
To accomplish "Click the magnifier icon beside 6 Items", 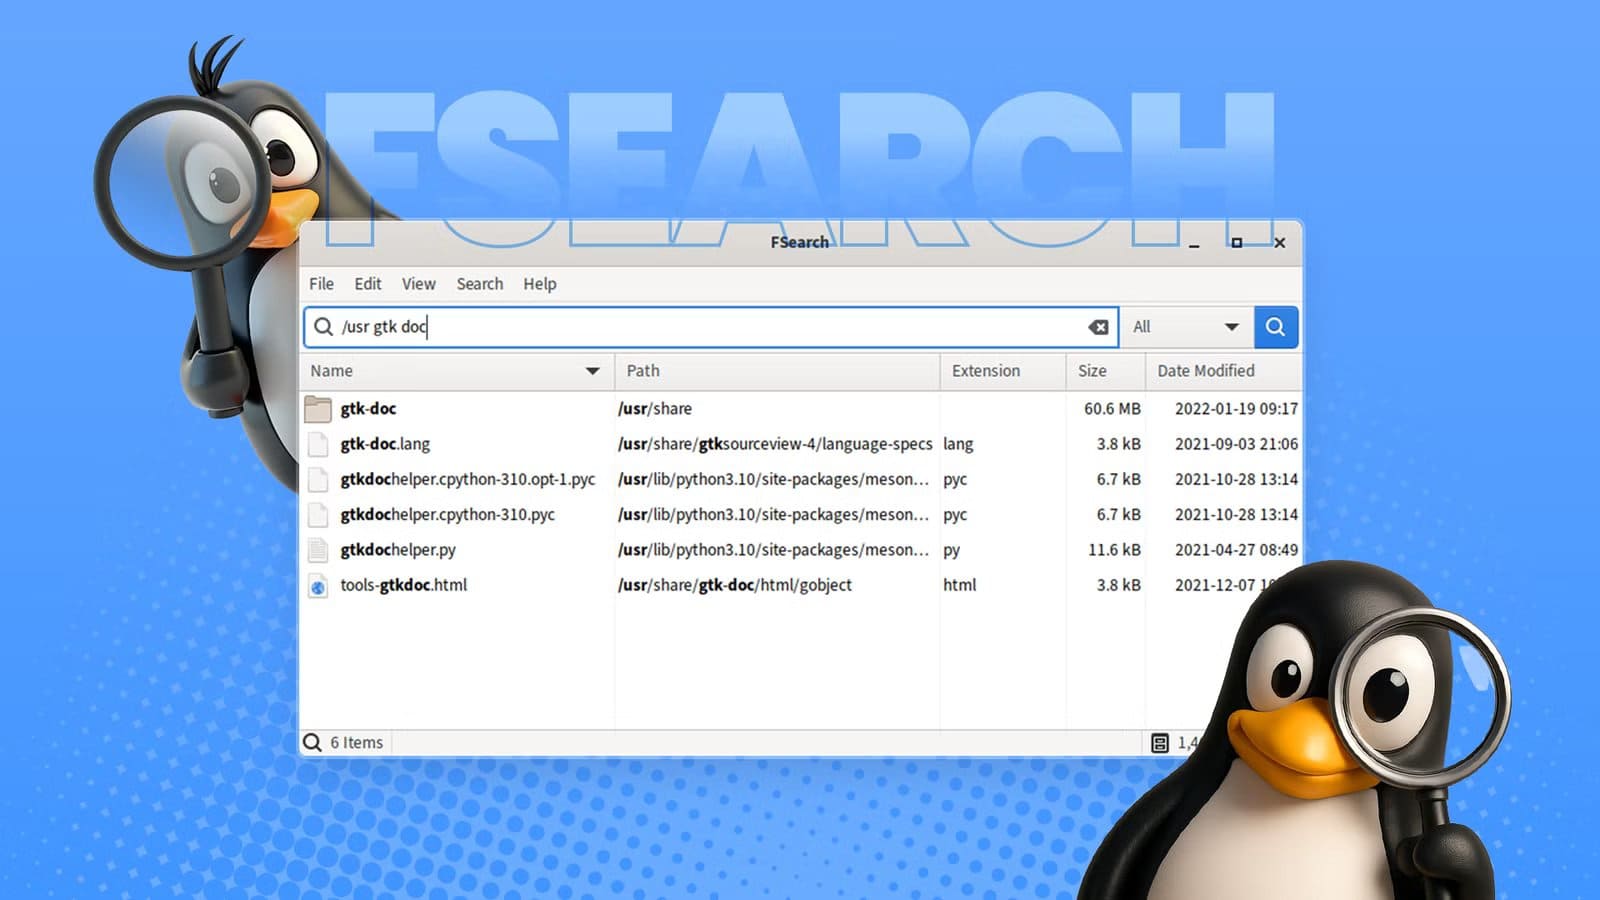I will [312, 742].
